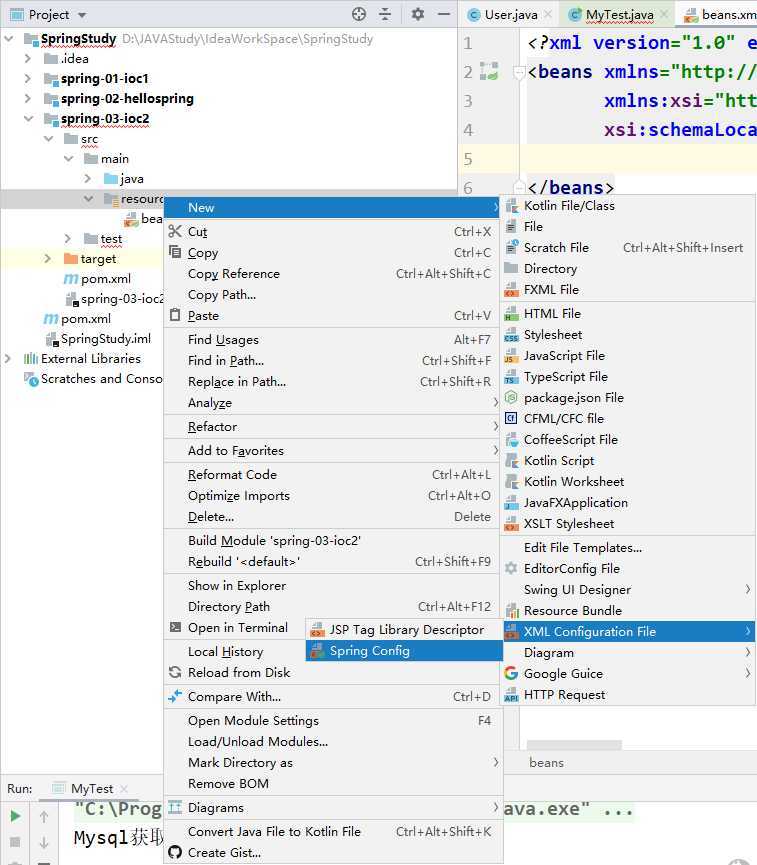Click the CoffeeScript File icon
The width and height of the screenshot is (757, 865).
511,440
